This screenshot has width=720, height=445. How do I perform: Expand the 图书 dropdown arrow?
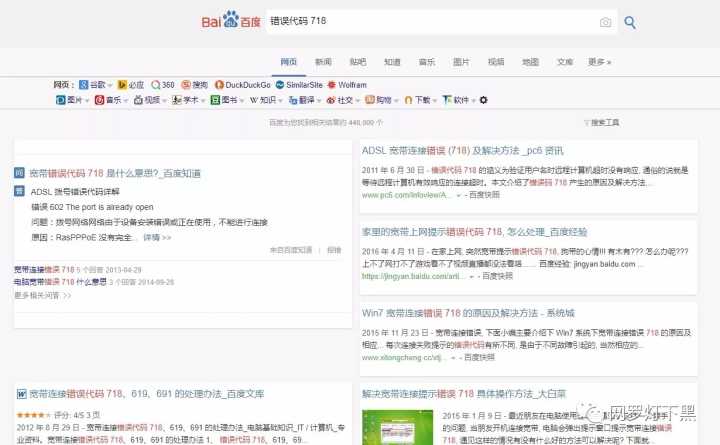point(241,100)
